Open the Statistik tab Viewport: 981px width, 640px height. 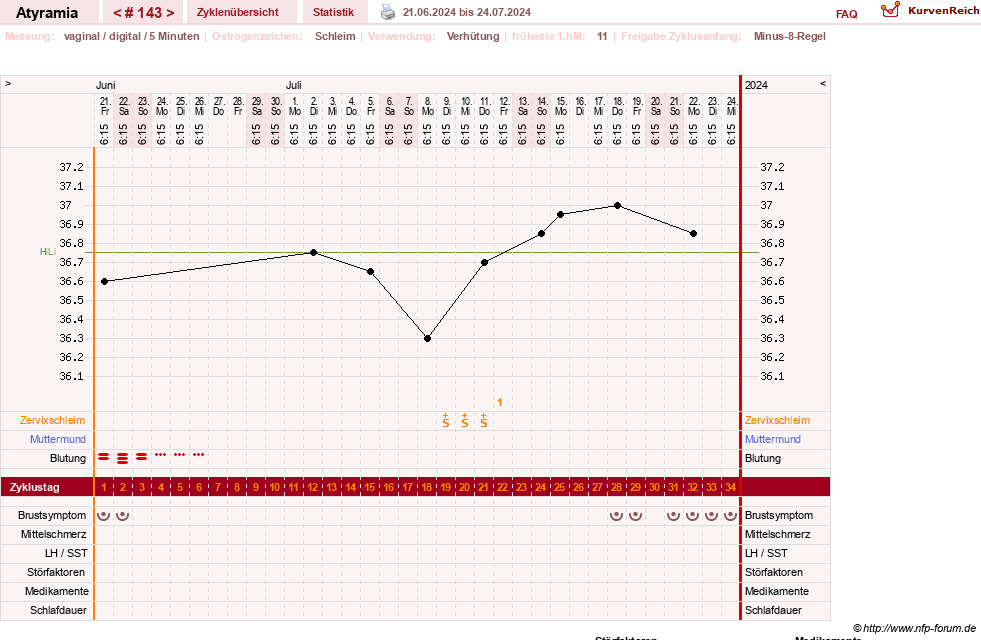(x=333, y=12)
